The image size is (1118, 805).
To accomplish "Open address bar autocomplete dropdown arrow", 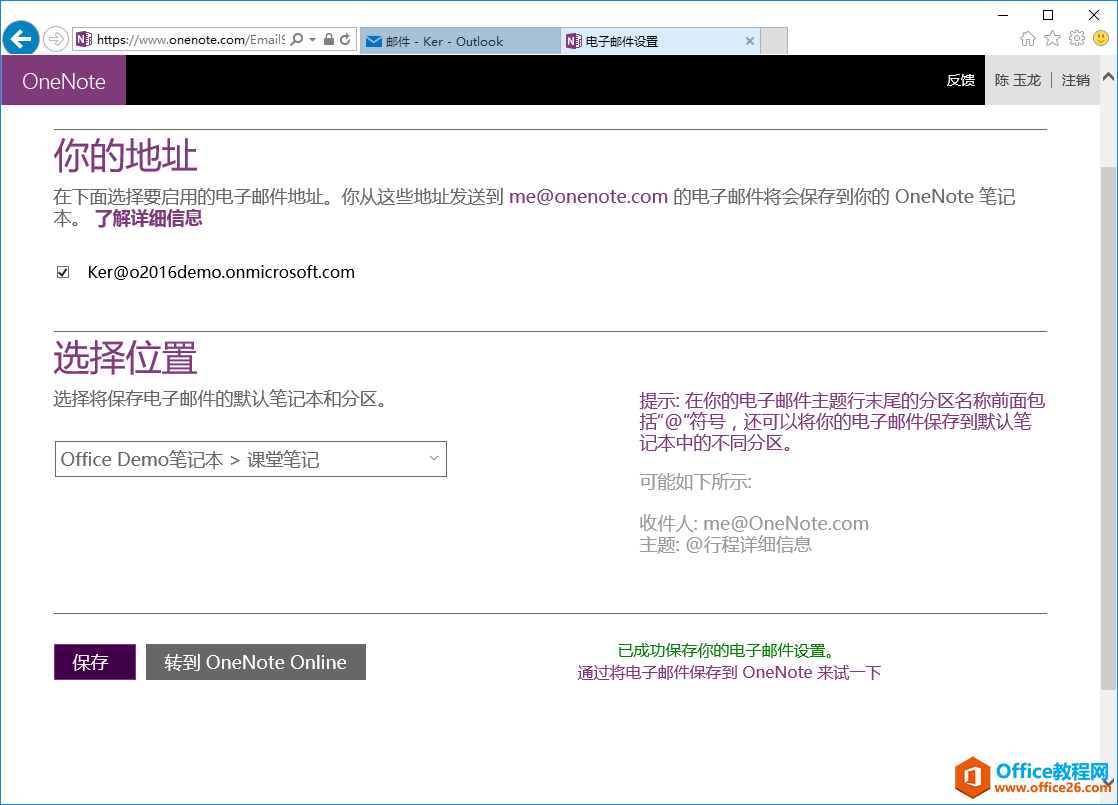I will click(x=313, y=40).
